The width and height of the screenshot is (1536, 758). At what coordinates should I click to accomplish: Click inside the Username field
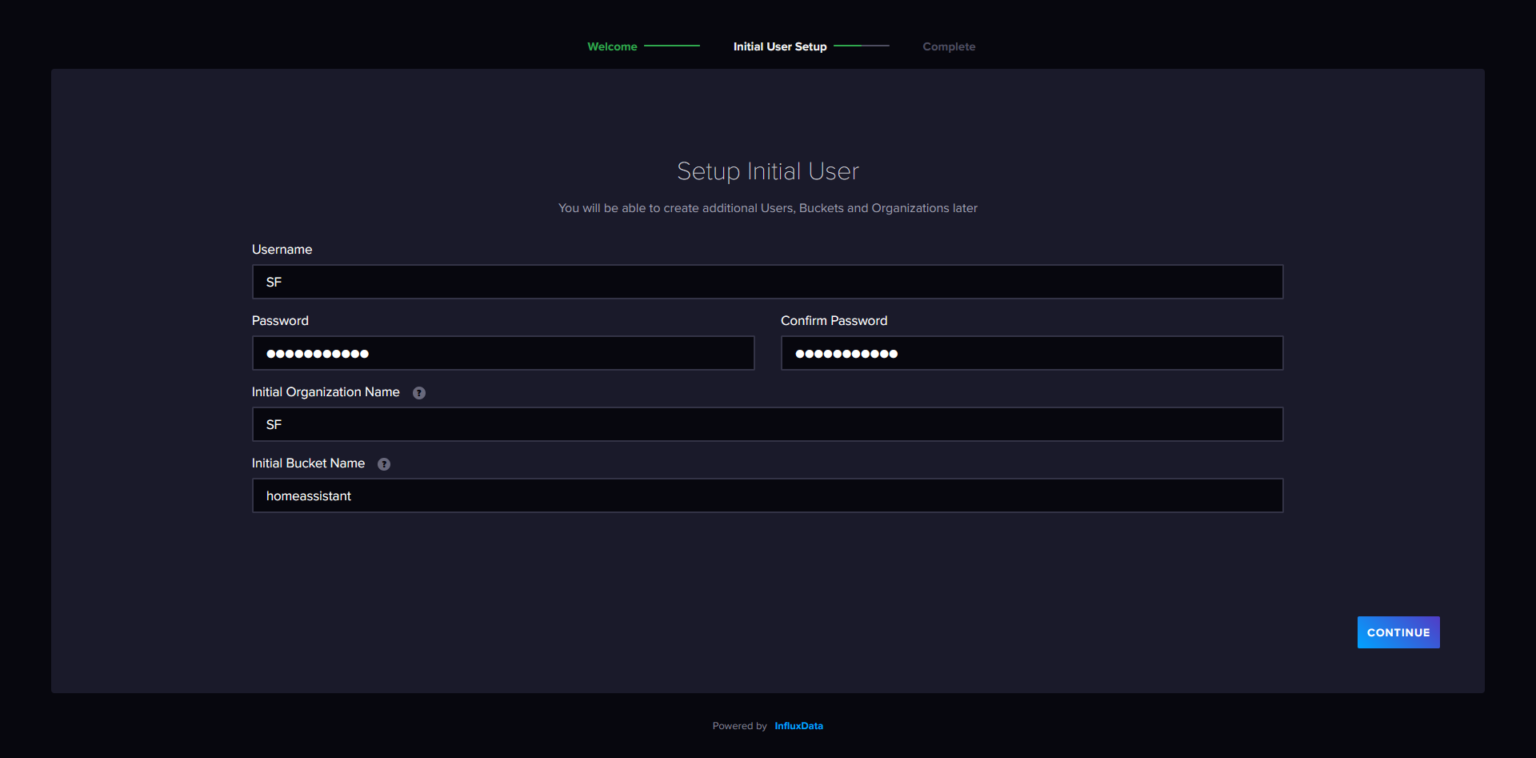click(767, 281)
